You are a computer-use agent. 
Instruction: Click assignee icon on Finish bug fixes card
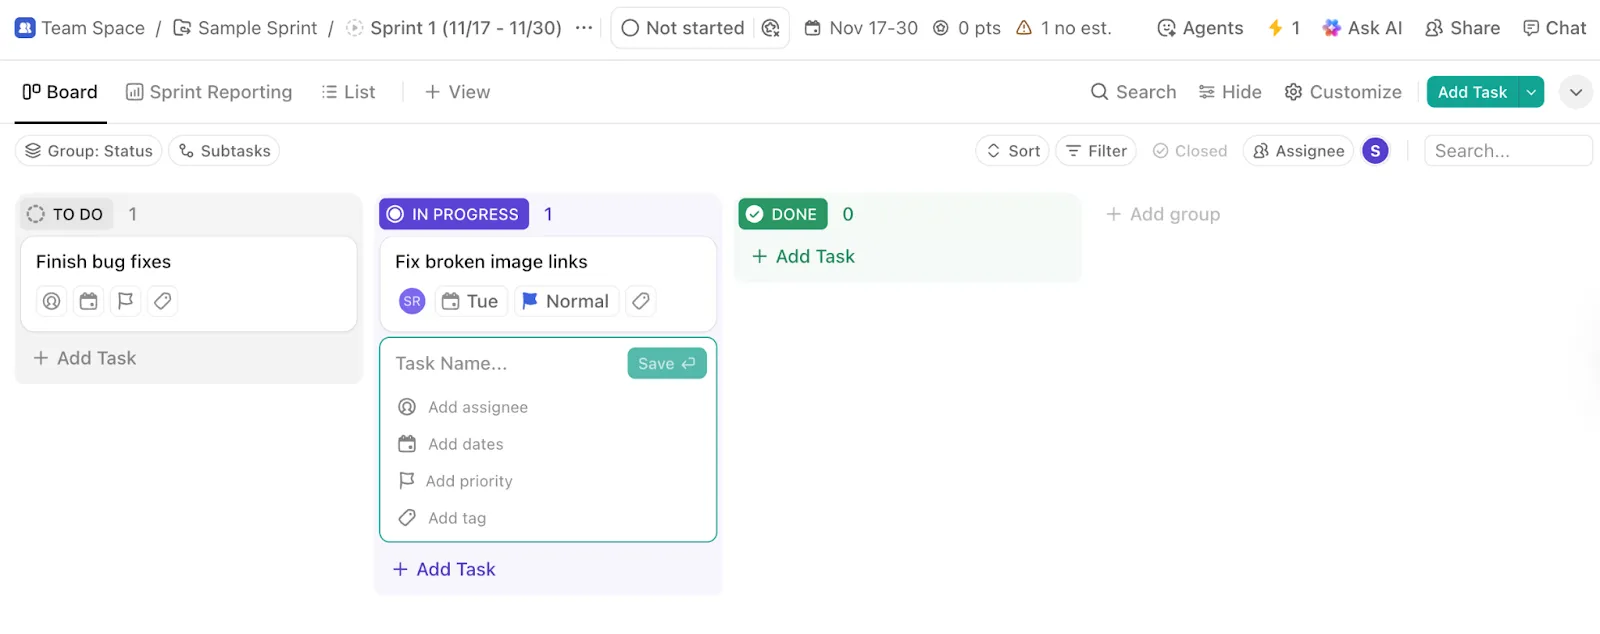click(52, 301)
